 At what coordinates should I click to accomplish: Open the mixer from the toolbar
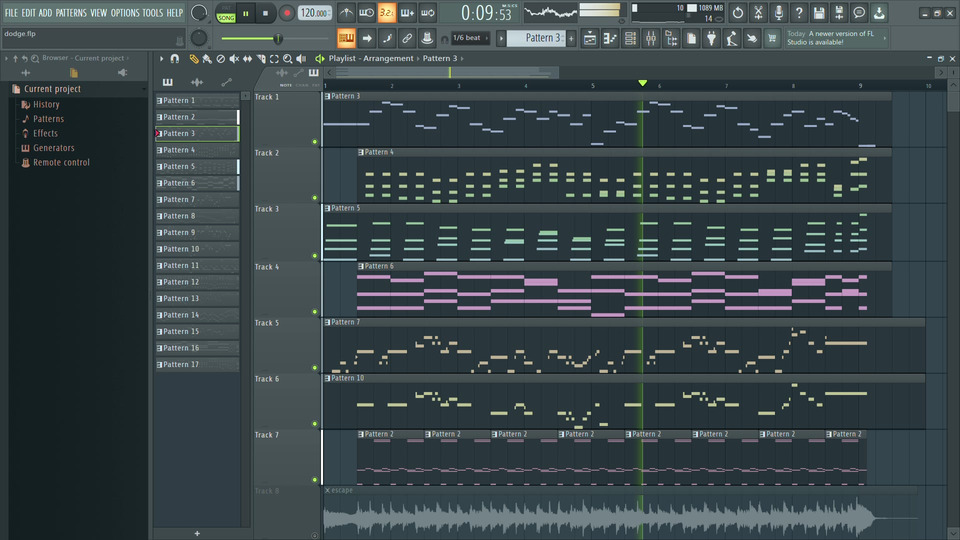pos(651,38)
